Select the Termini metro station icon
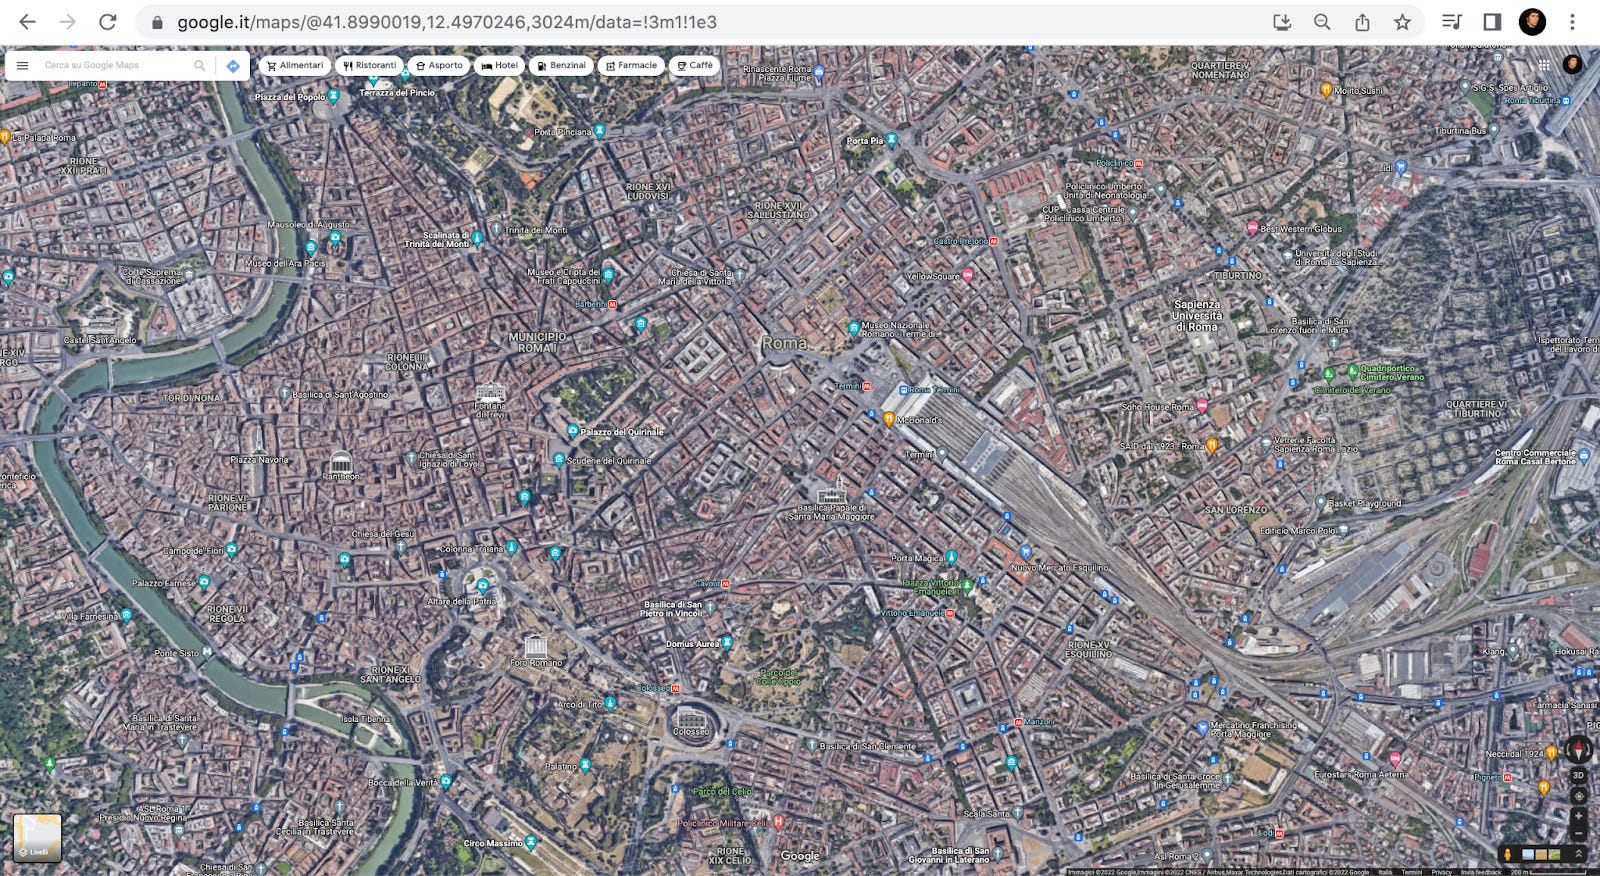 click(867, 386)
